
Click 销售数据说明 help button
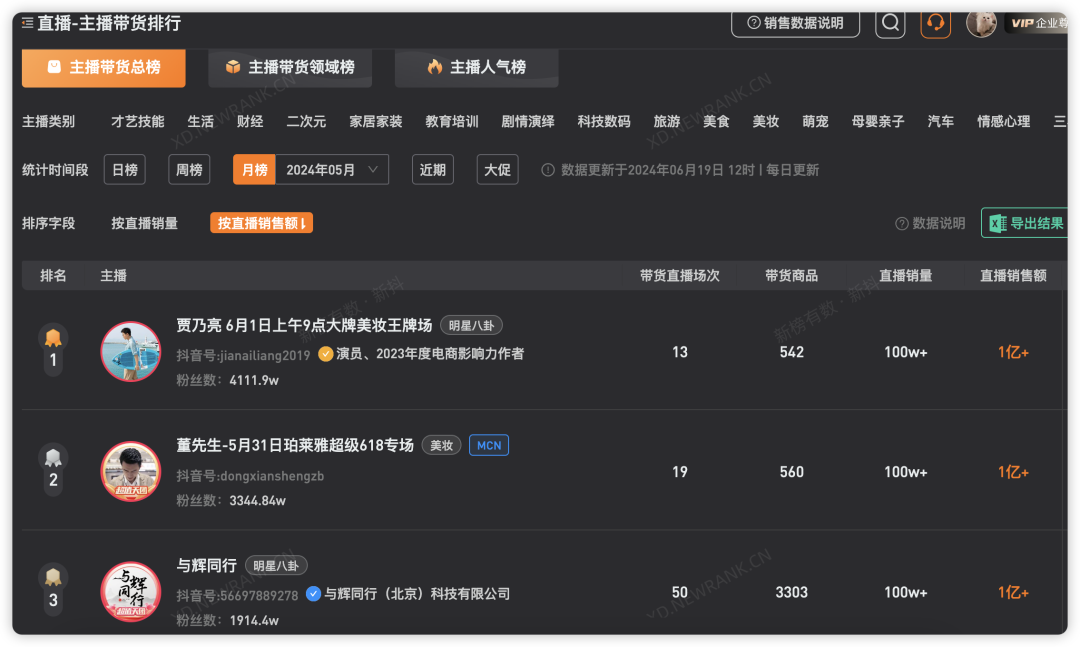796,23
